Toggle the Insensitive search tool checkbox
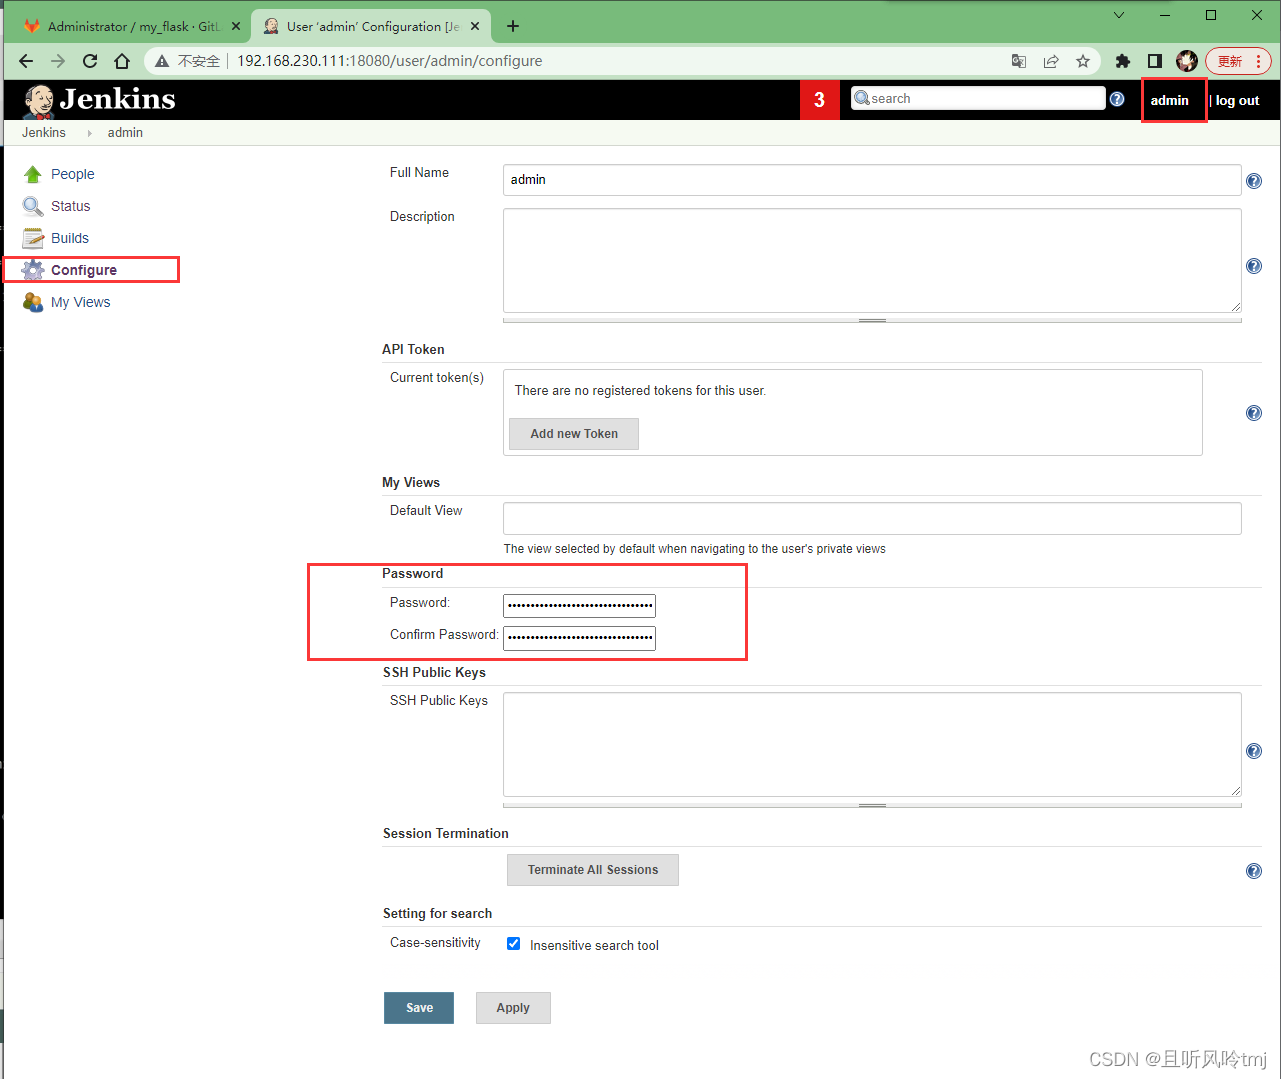This screenshot has height=1079, width=1281. pyautogui.click(x=513, y=943)
